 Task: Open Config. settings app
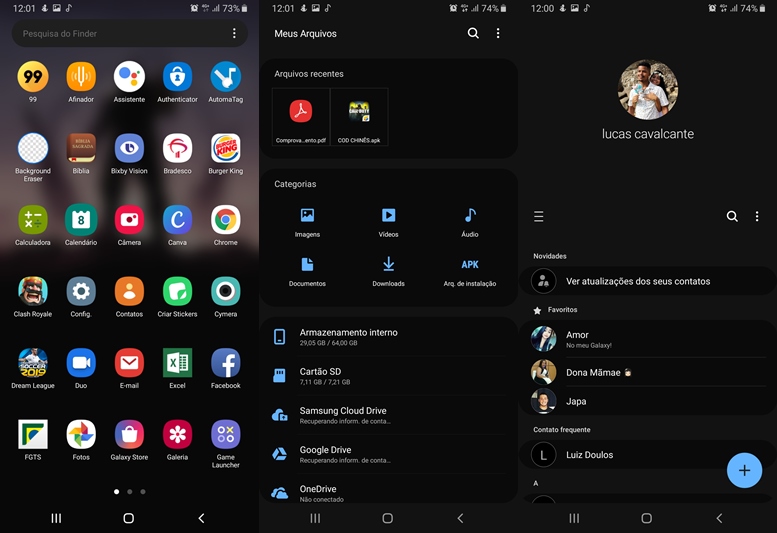(81, 291)
